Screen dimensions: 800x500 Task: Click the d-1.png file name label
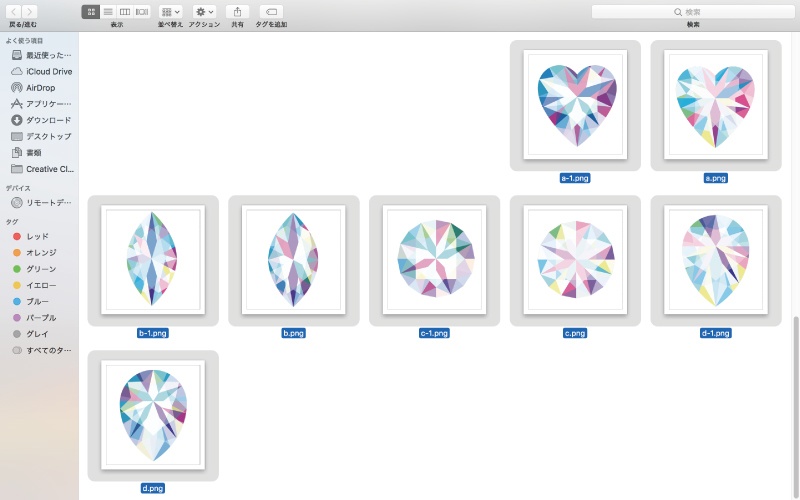(716, 333)
